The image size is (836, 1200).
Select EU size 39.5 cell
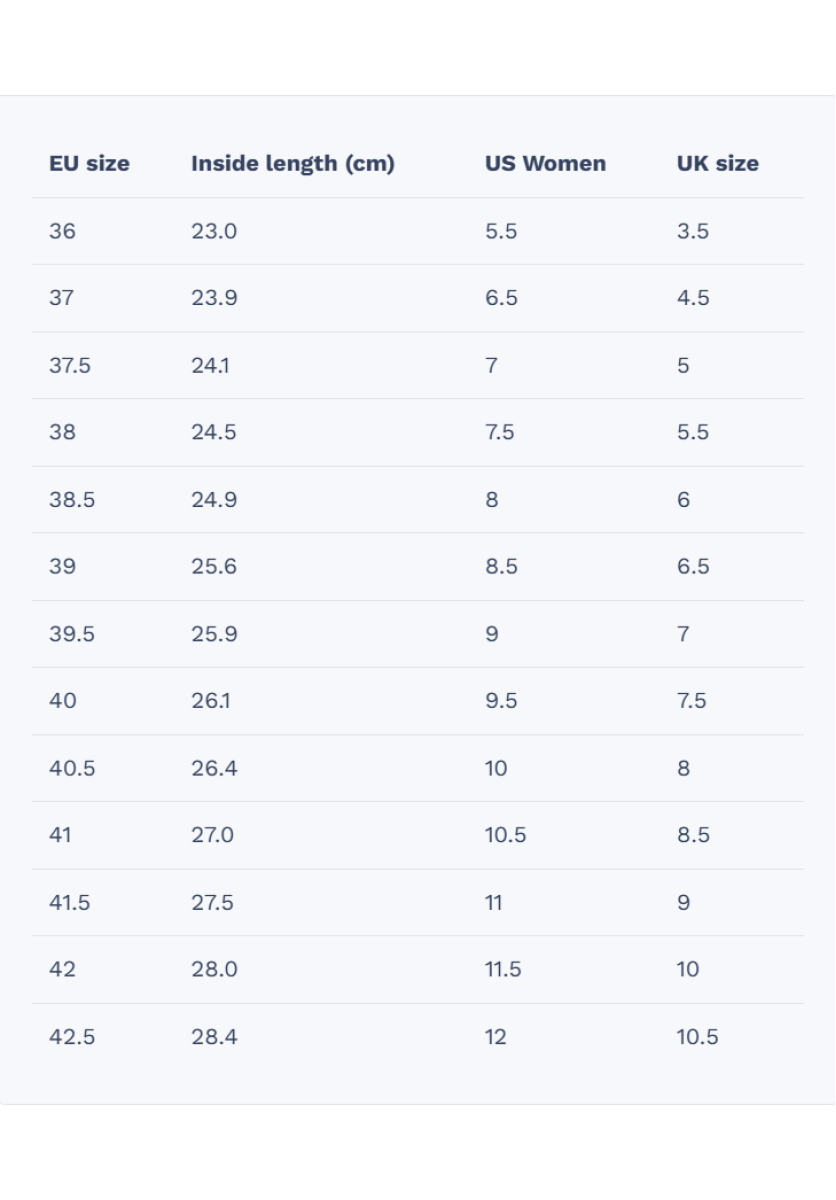[x=72, y=633]
